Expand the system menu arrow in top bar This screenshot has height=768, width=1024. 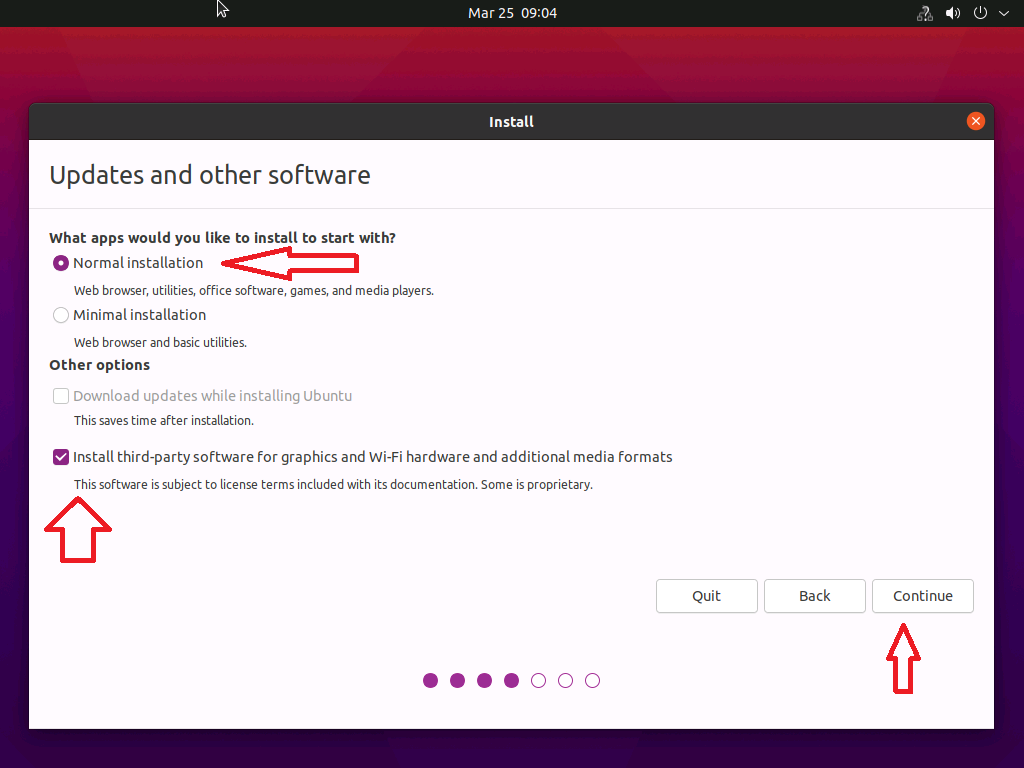(1004, 14)
